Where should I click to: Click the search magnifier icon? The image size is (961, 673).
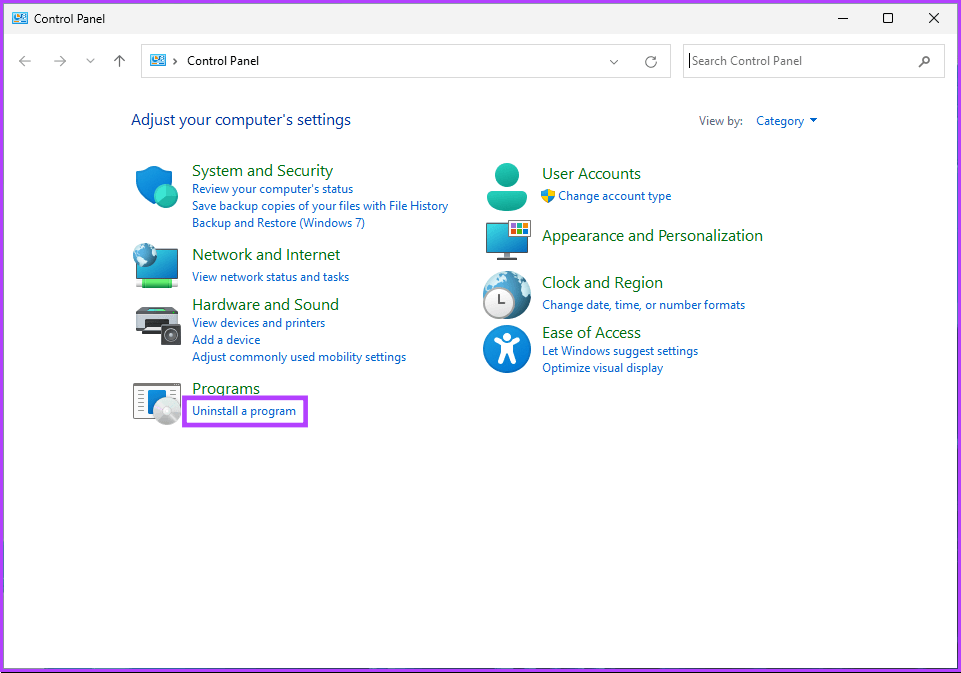coord(924,61)
